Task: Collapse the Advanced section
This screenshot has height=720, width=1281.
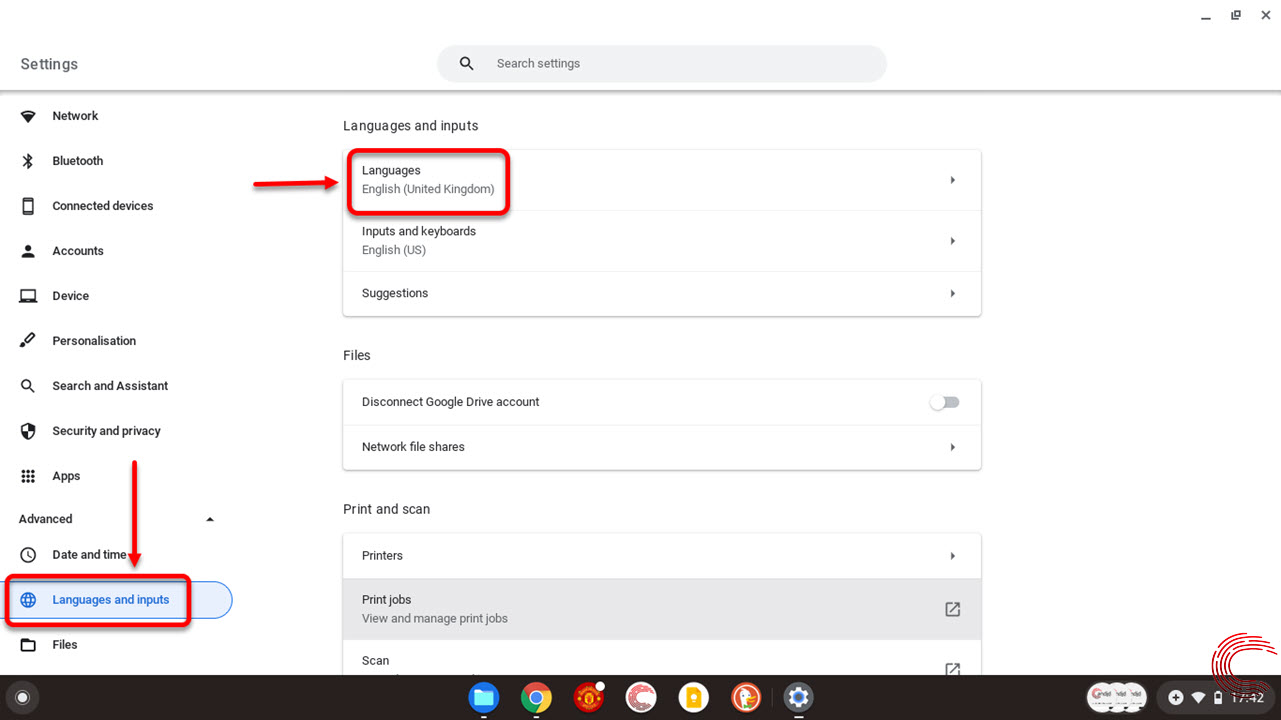Action: pyautogui.click(x=210, y=518)
